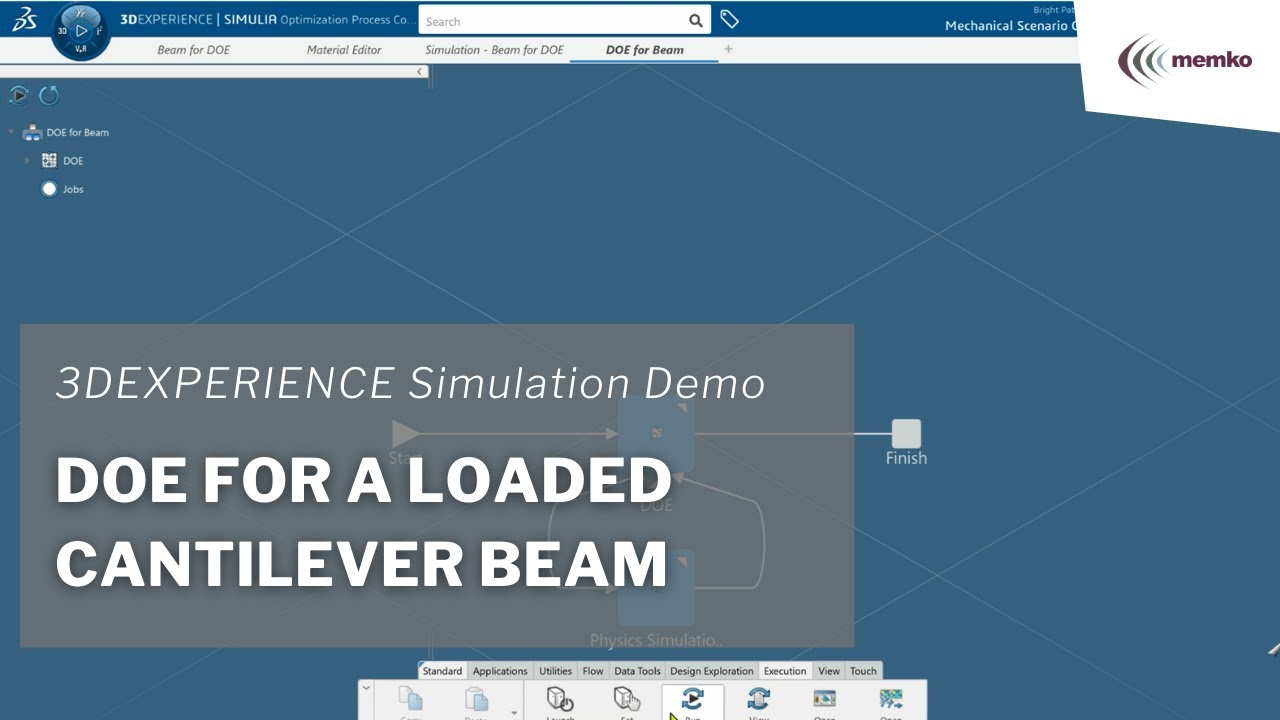Select the Jobs tree node
The height and width of the screenshot is (720, 1280).
point(62,189)
